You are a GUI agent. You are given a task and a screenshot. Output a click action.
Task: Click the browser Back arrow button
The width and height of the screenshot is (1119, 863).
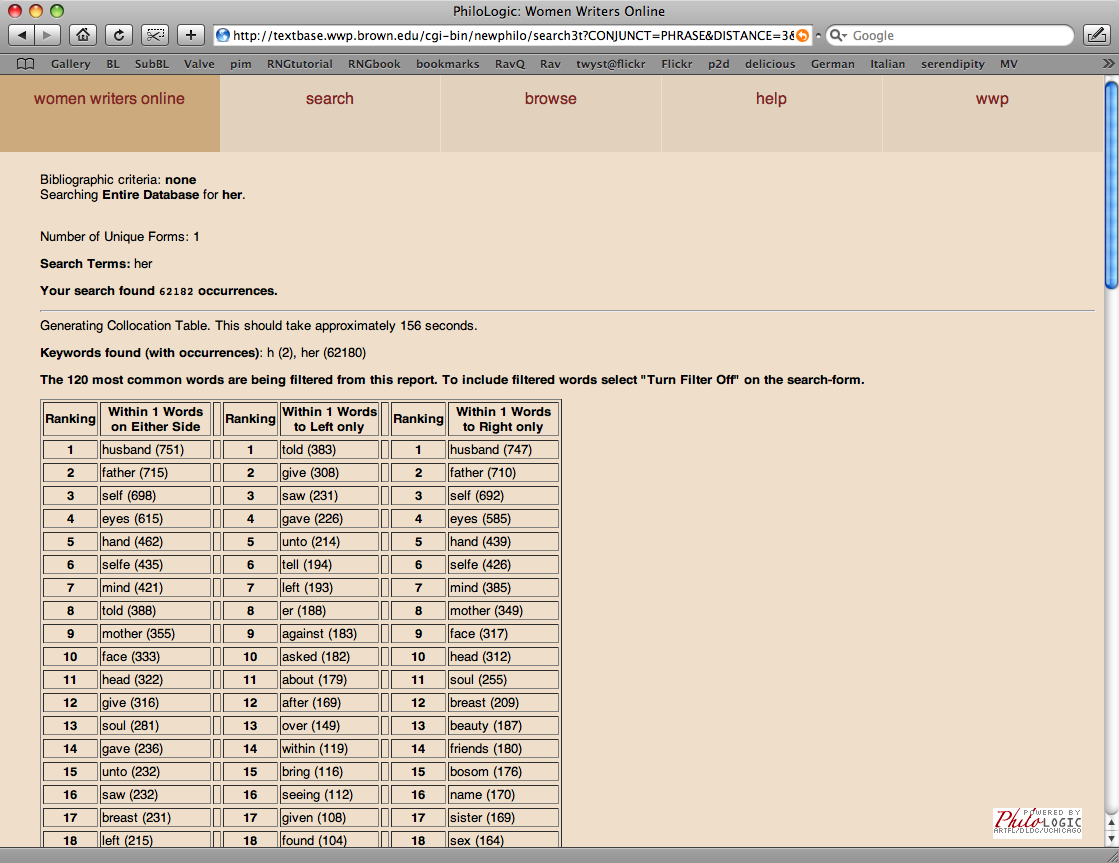pyautogui.click(x=21, y=35)
